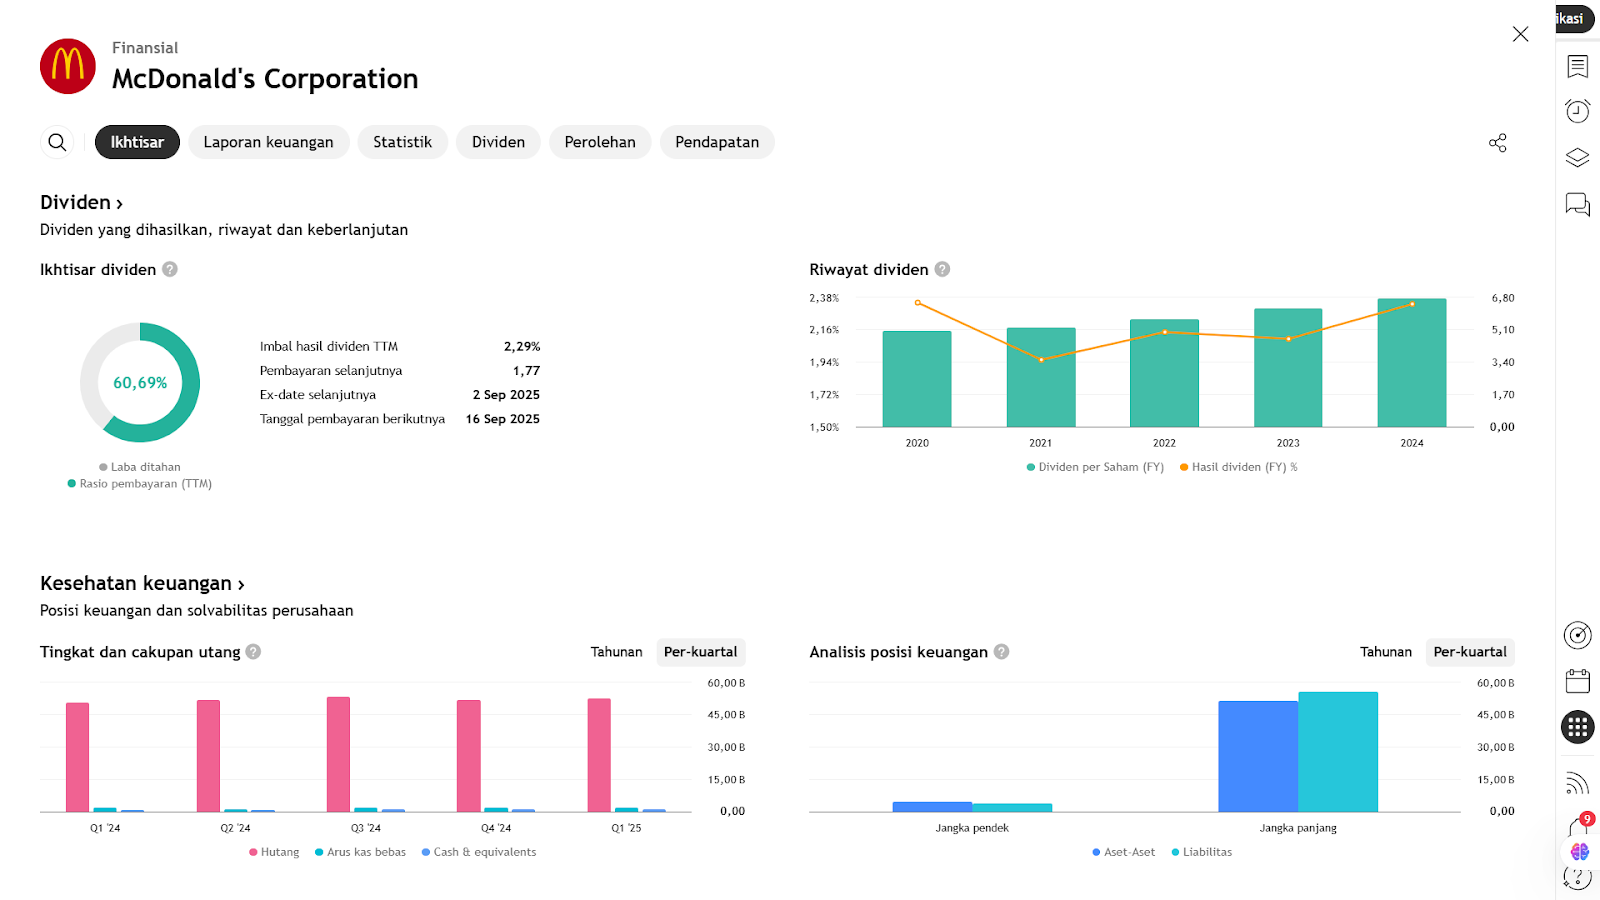Image resolution: width=1600 pixels, height=900 pixels.
Task: Open the object tree layers icon
Action: pos(1577,157)
